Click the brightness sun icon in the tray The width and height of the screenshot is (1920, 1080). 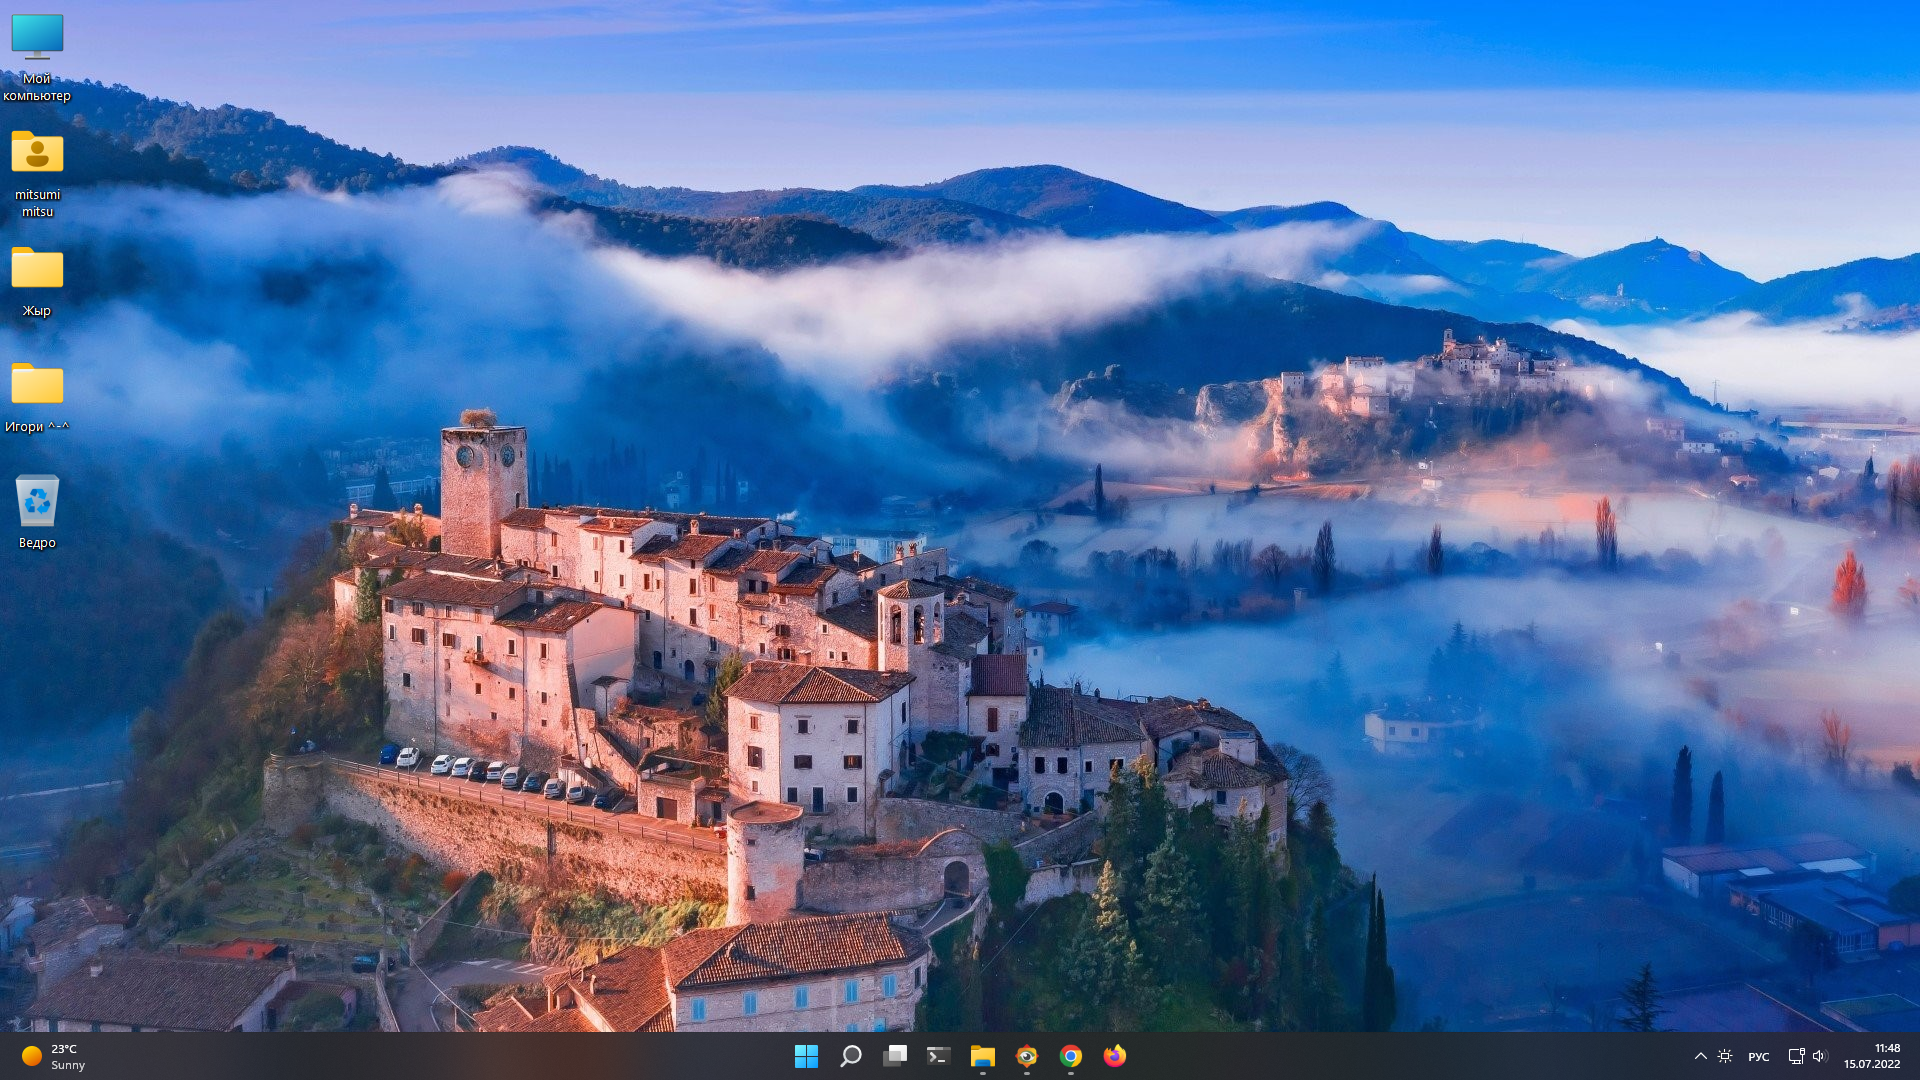(1725, 1056)
